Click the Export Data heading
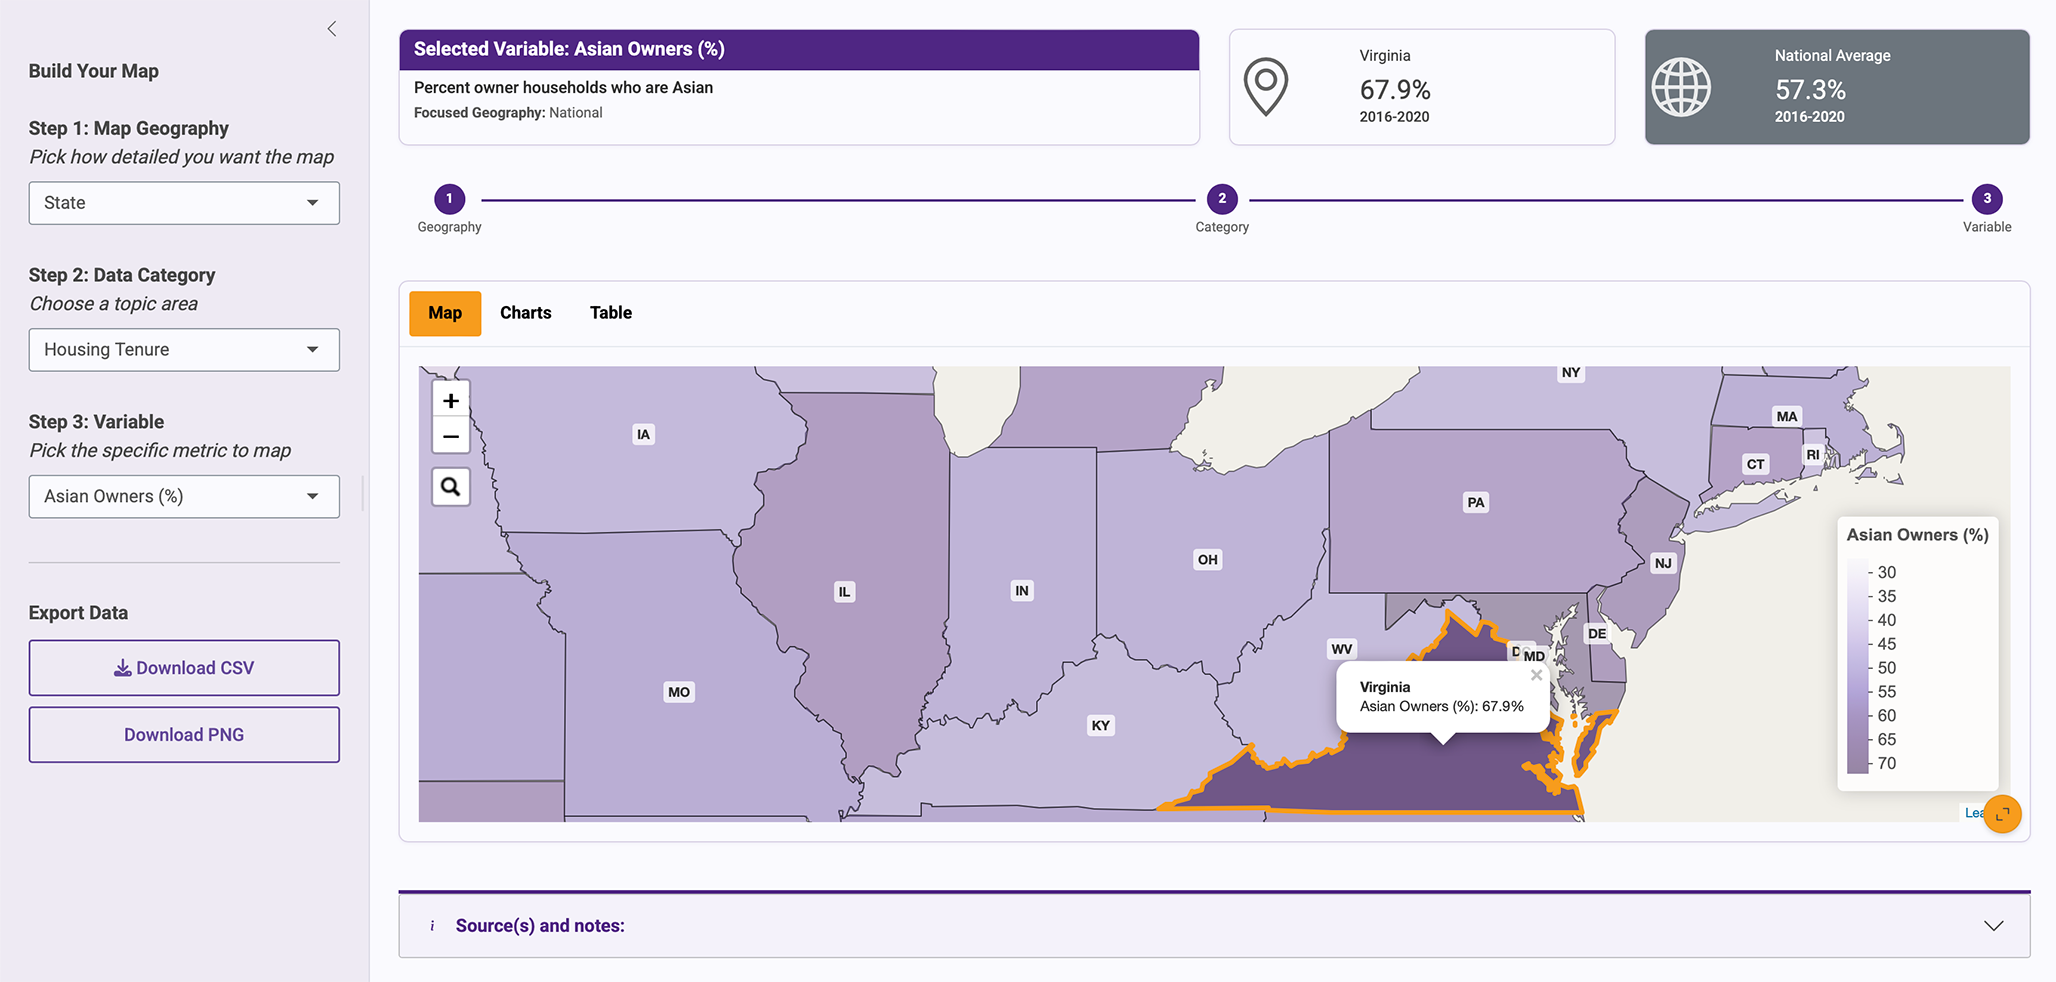Screen dimensions: 2056x982 point(78,613)
